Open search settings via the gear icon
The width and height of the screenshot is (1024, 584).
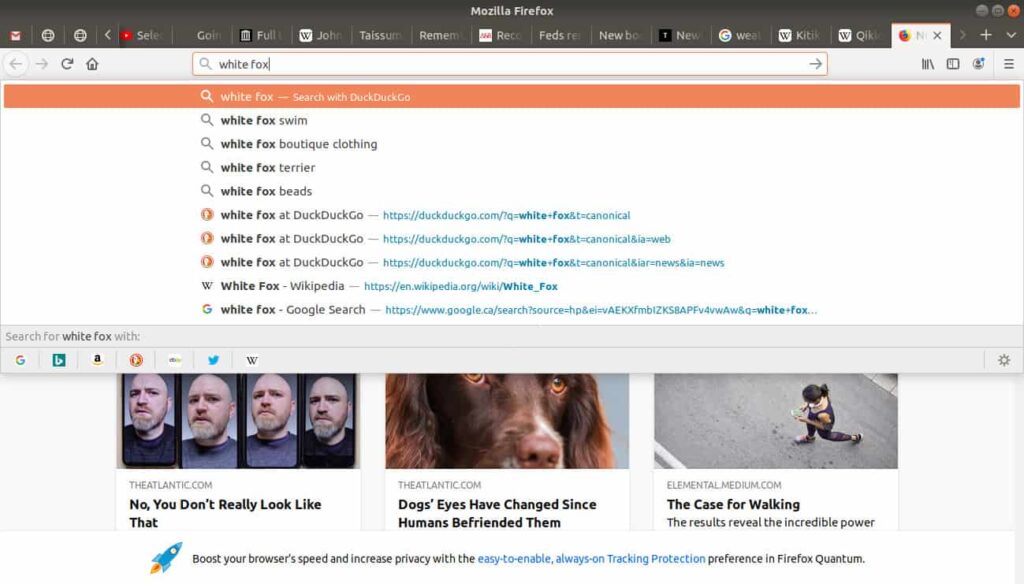click(1004, 360)
